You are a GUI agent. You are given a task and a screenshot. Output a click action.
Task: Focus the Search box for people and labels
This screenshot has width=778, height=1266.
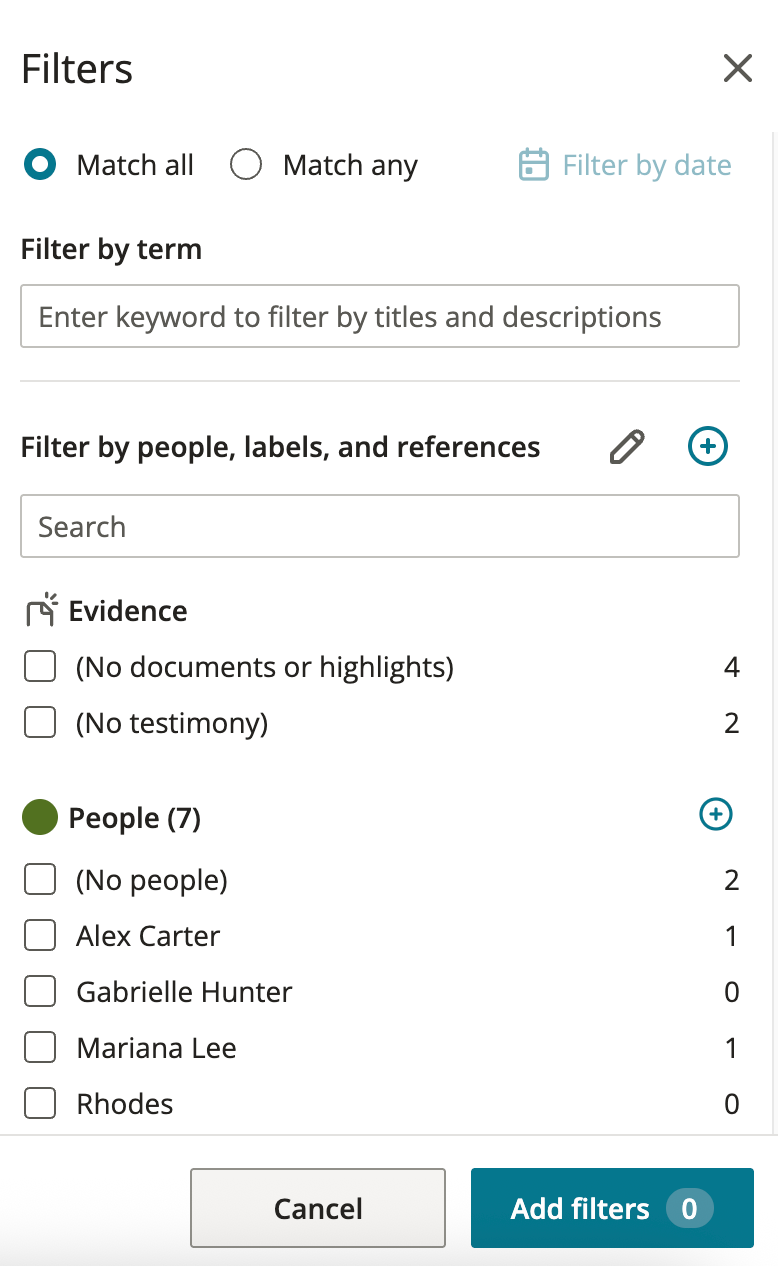point(380,526)
